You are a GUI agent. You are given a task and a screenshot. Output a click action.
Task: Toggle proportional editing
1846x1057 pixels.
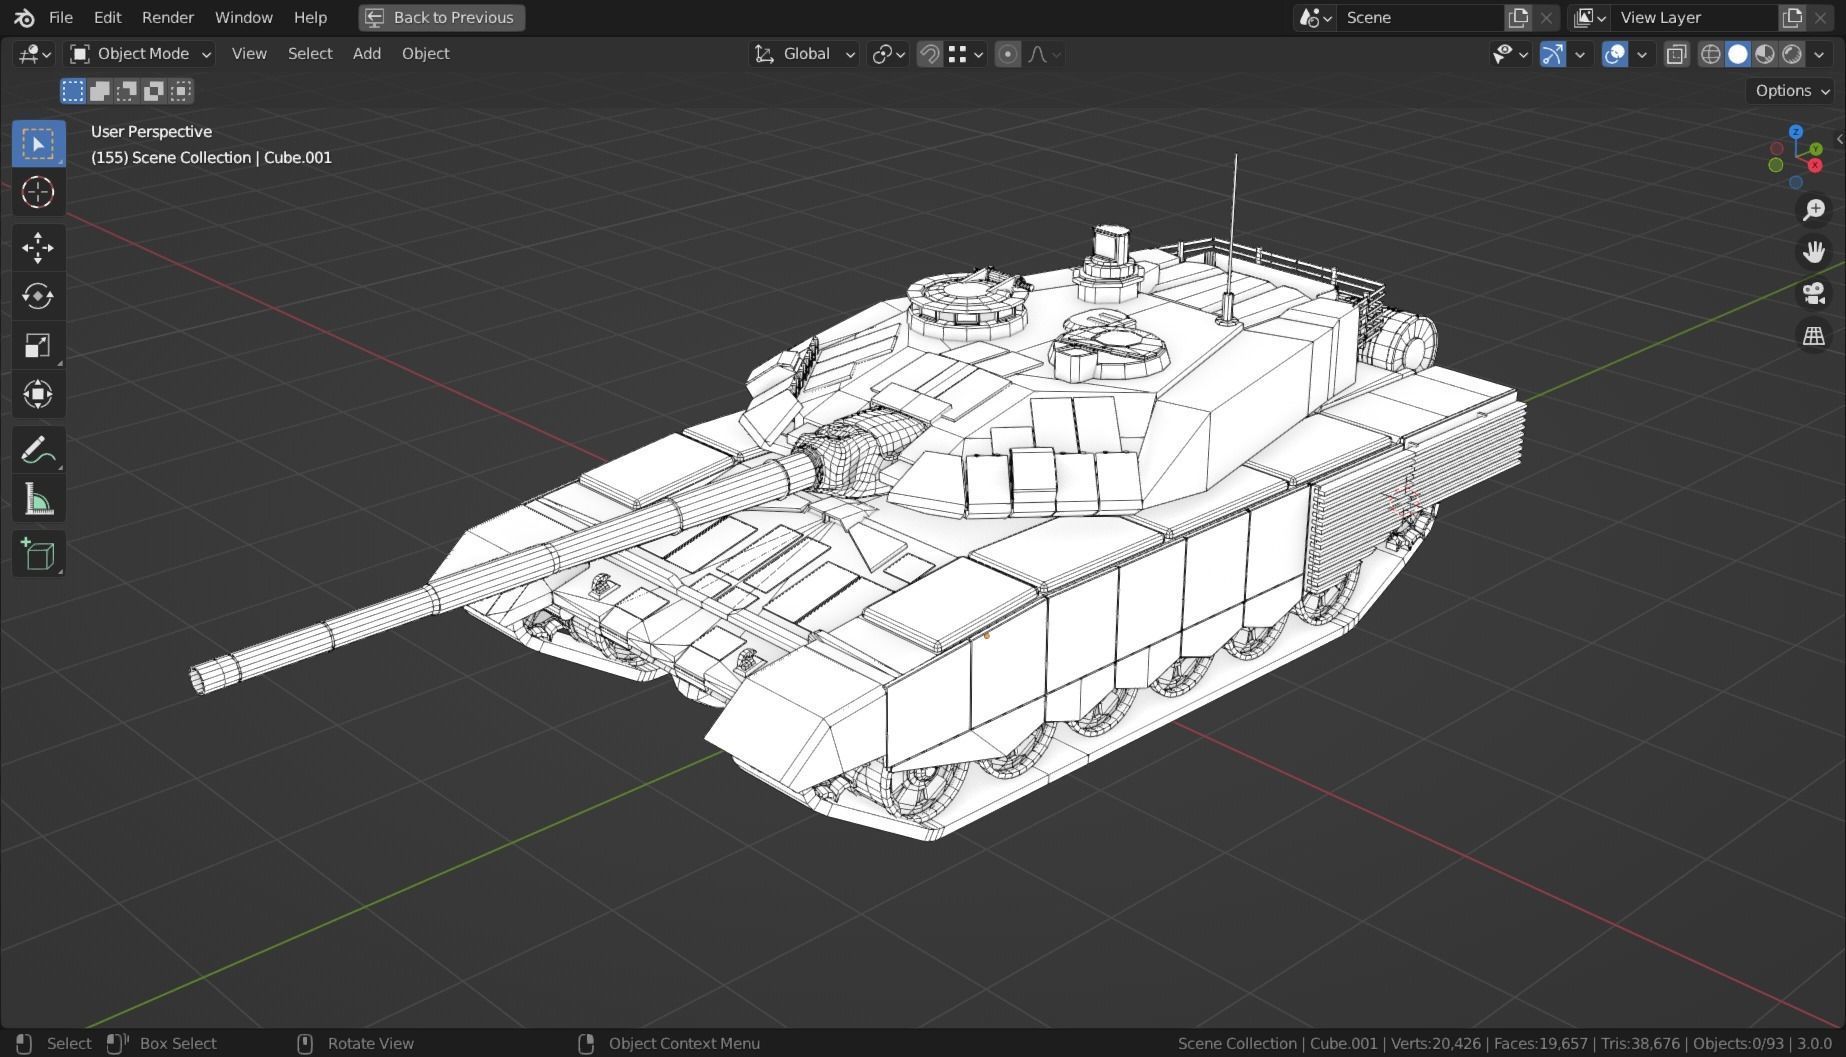coord(1008,54)
